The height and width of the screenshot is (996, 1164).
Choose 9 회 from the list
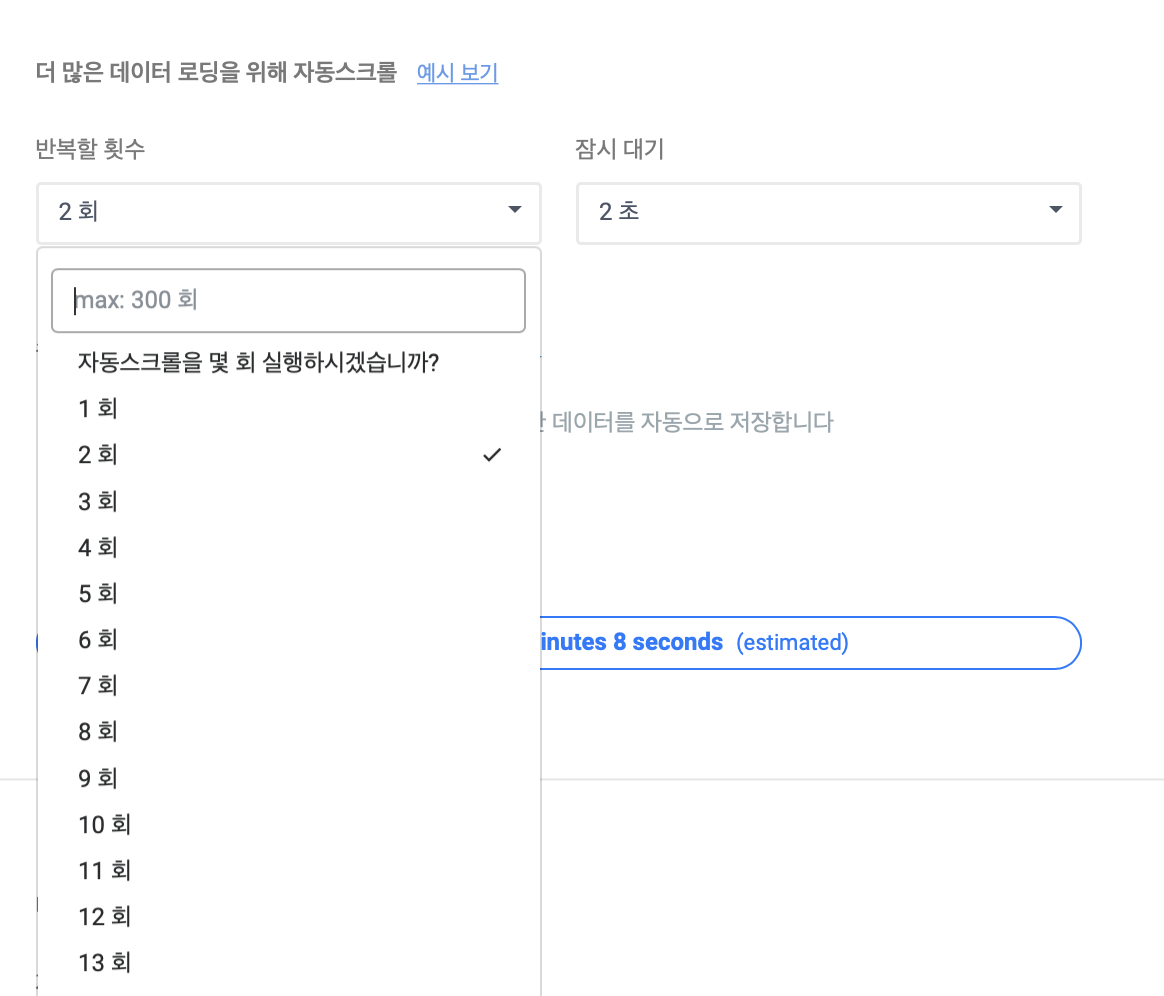pos(98,778)
